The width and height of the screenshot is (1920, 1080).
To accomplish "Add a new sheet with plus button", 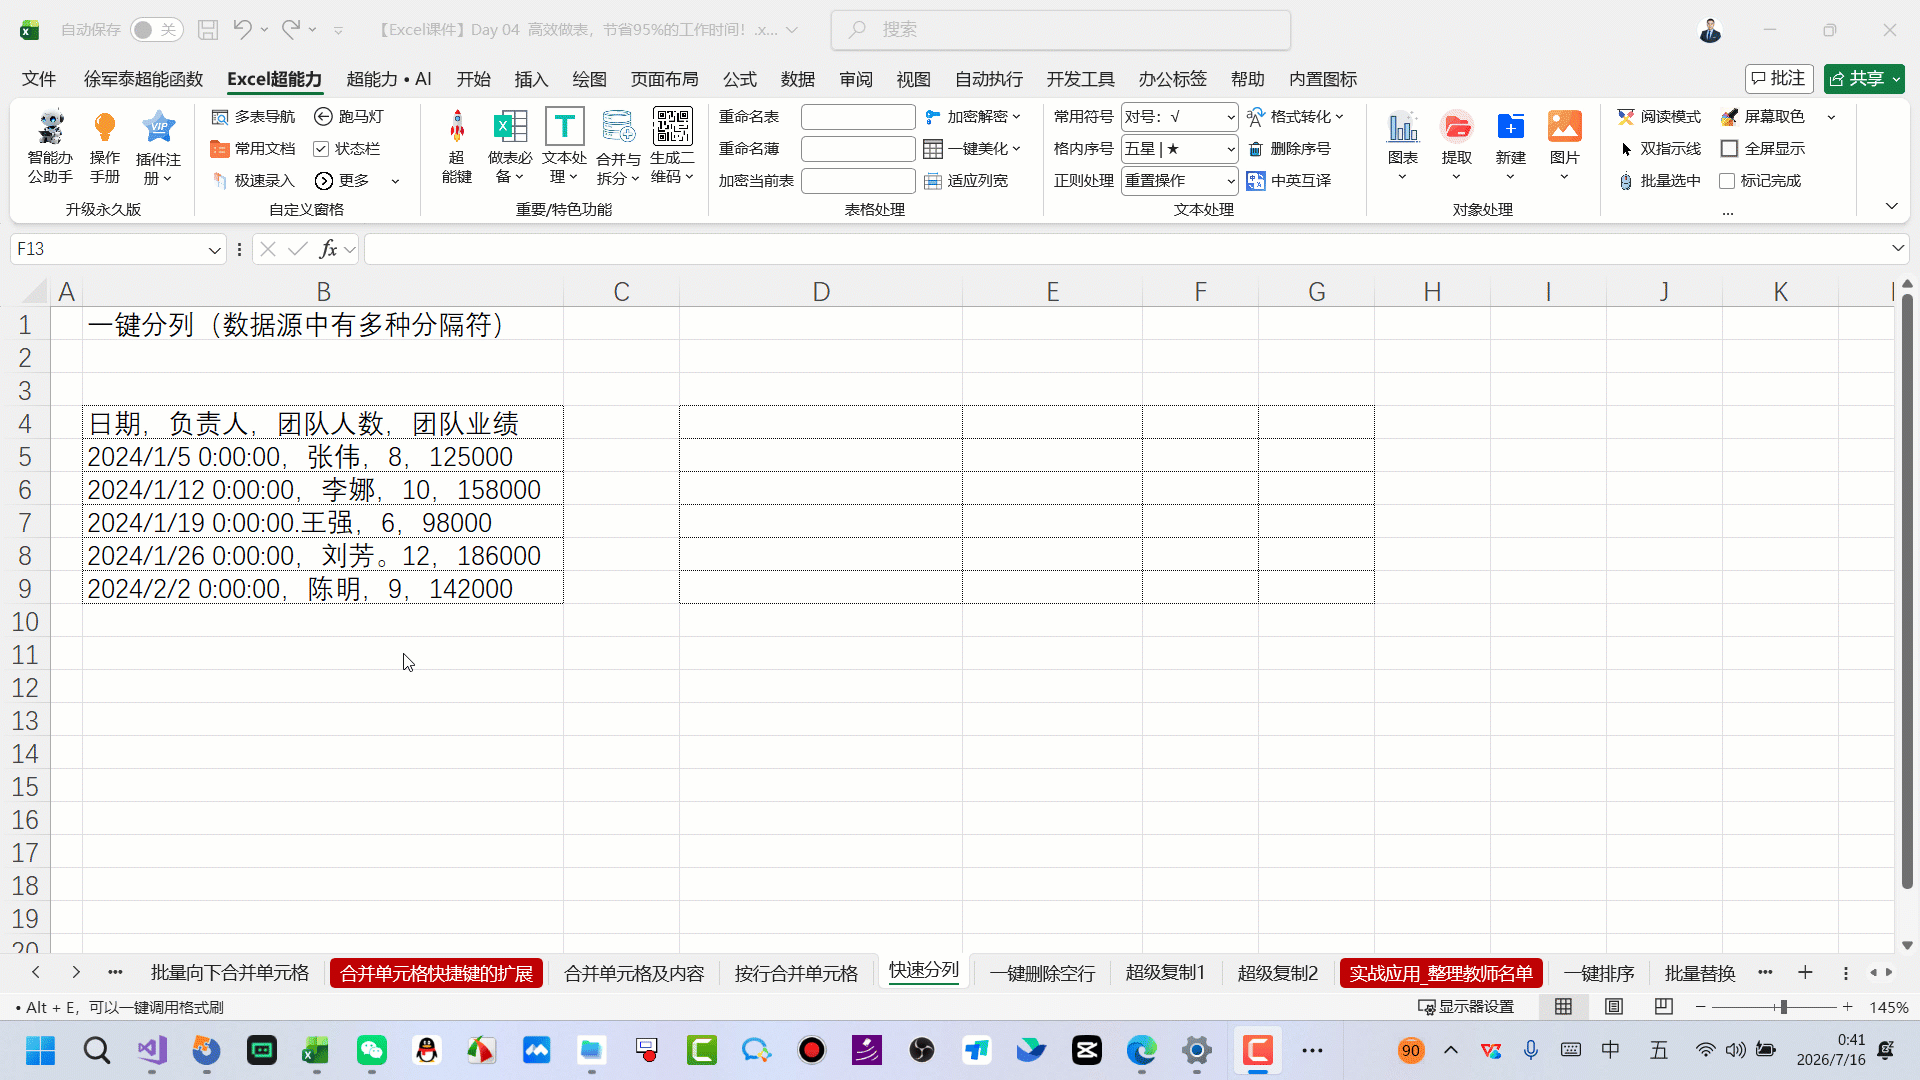I will pos(1805,972).
